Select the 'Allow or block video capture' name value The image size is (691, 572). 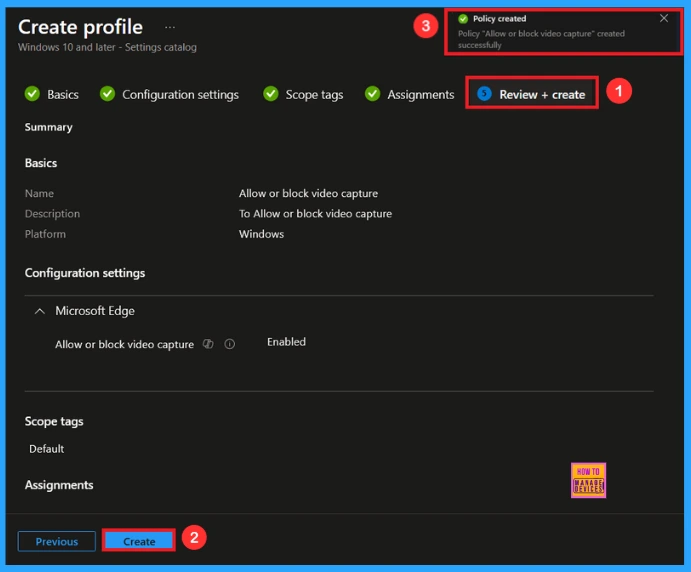pos(308,193)
